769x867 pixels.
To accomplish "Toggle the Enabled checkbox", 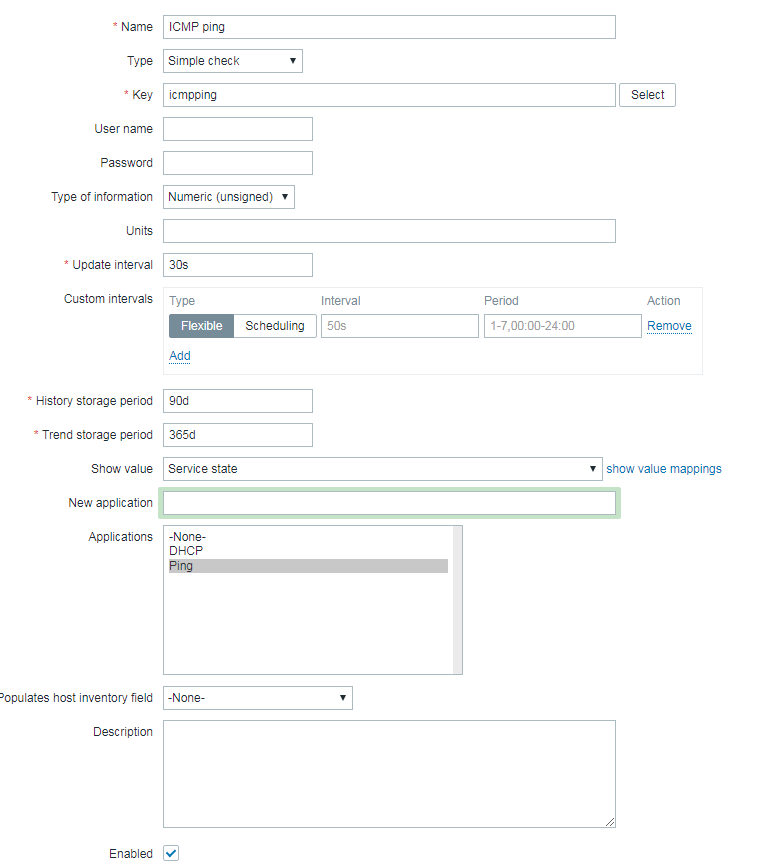I will tap(171, 853).
